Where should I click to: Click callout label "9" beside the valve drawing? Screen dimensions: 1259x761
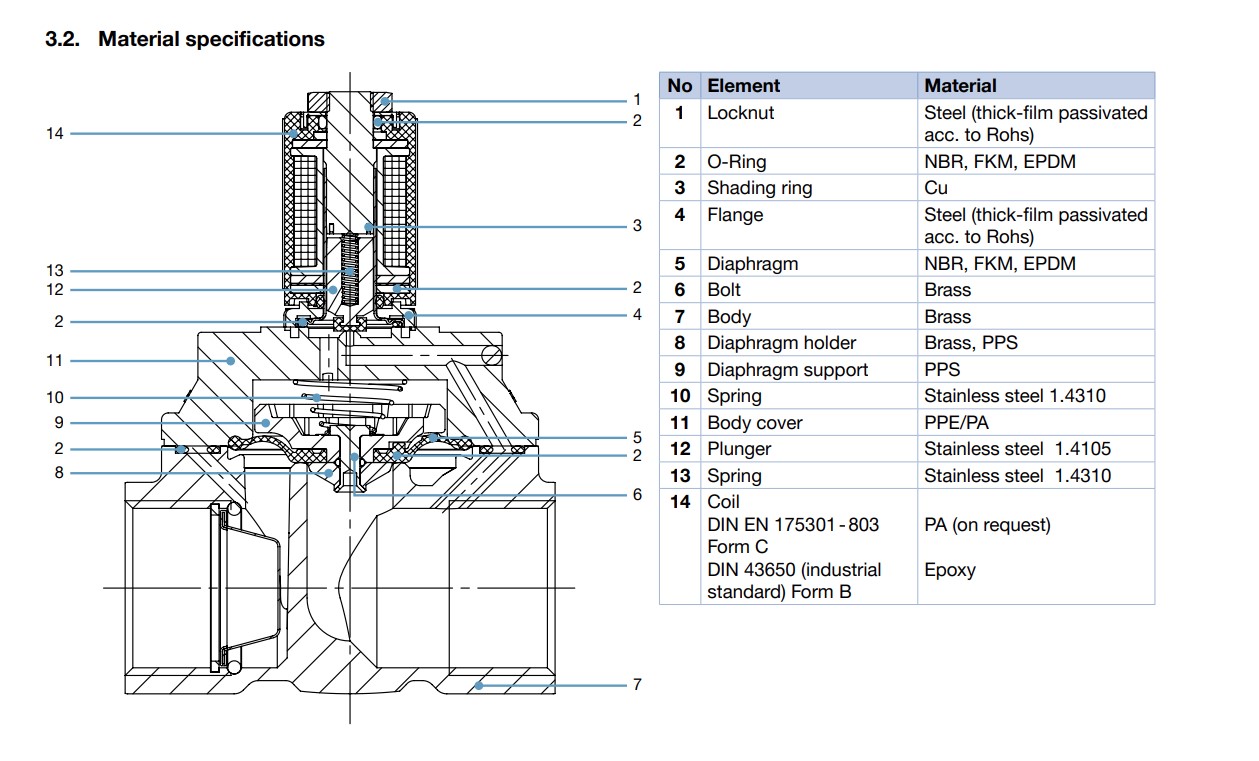59,423
